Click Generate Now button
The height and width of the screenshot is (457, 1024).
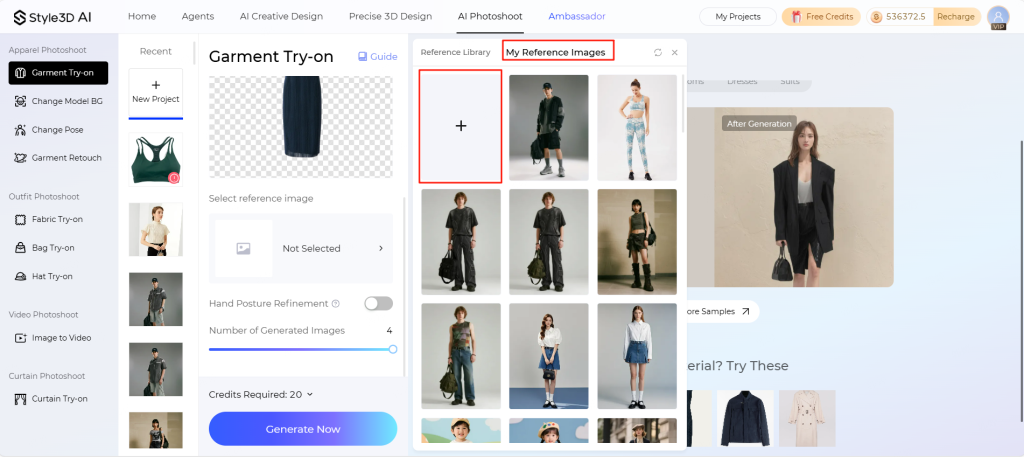(x=303, y=429)
